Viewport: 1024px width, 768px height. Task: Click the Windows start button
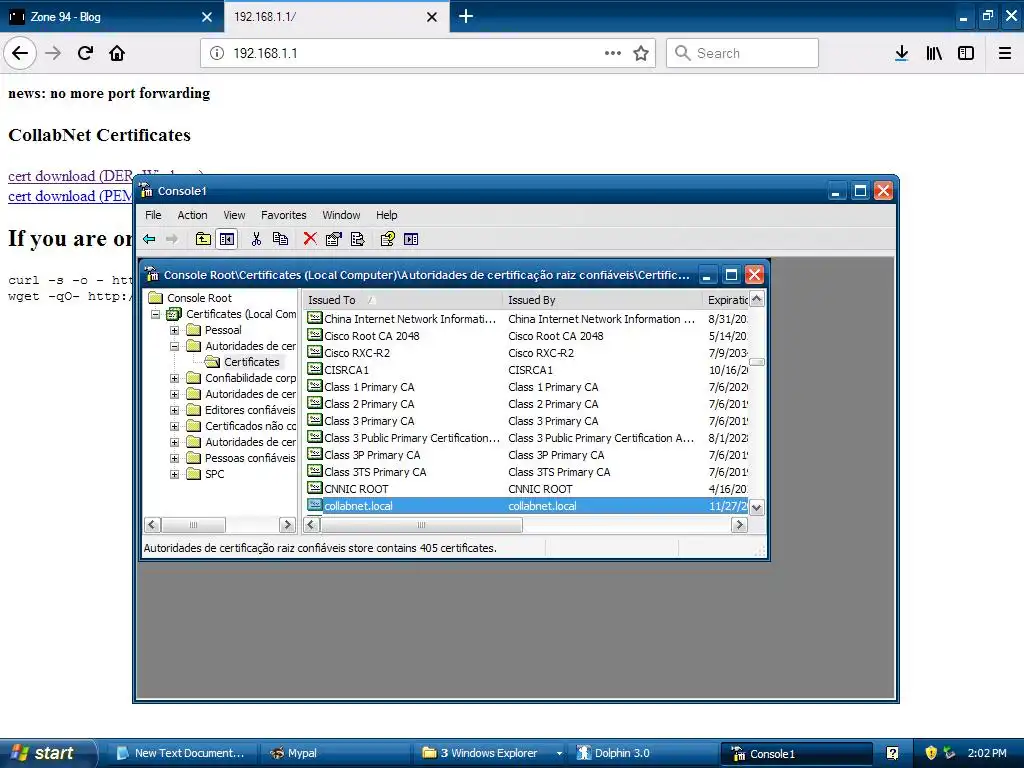pos(47,753)
